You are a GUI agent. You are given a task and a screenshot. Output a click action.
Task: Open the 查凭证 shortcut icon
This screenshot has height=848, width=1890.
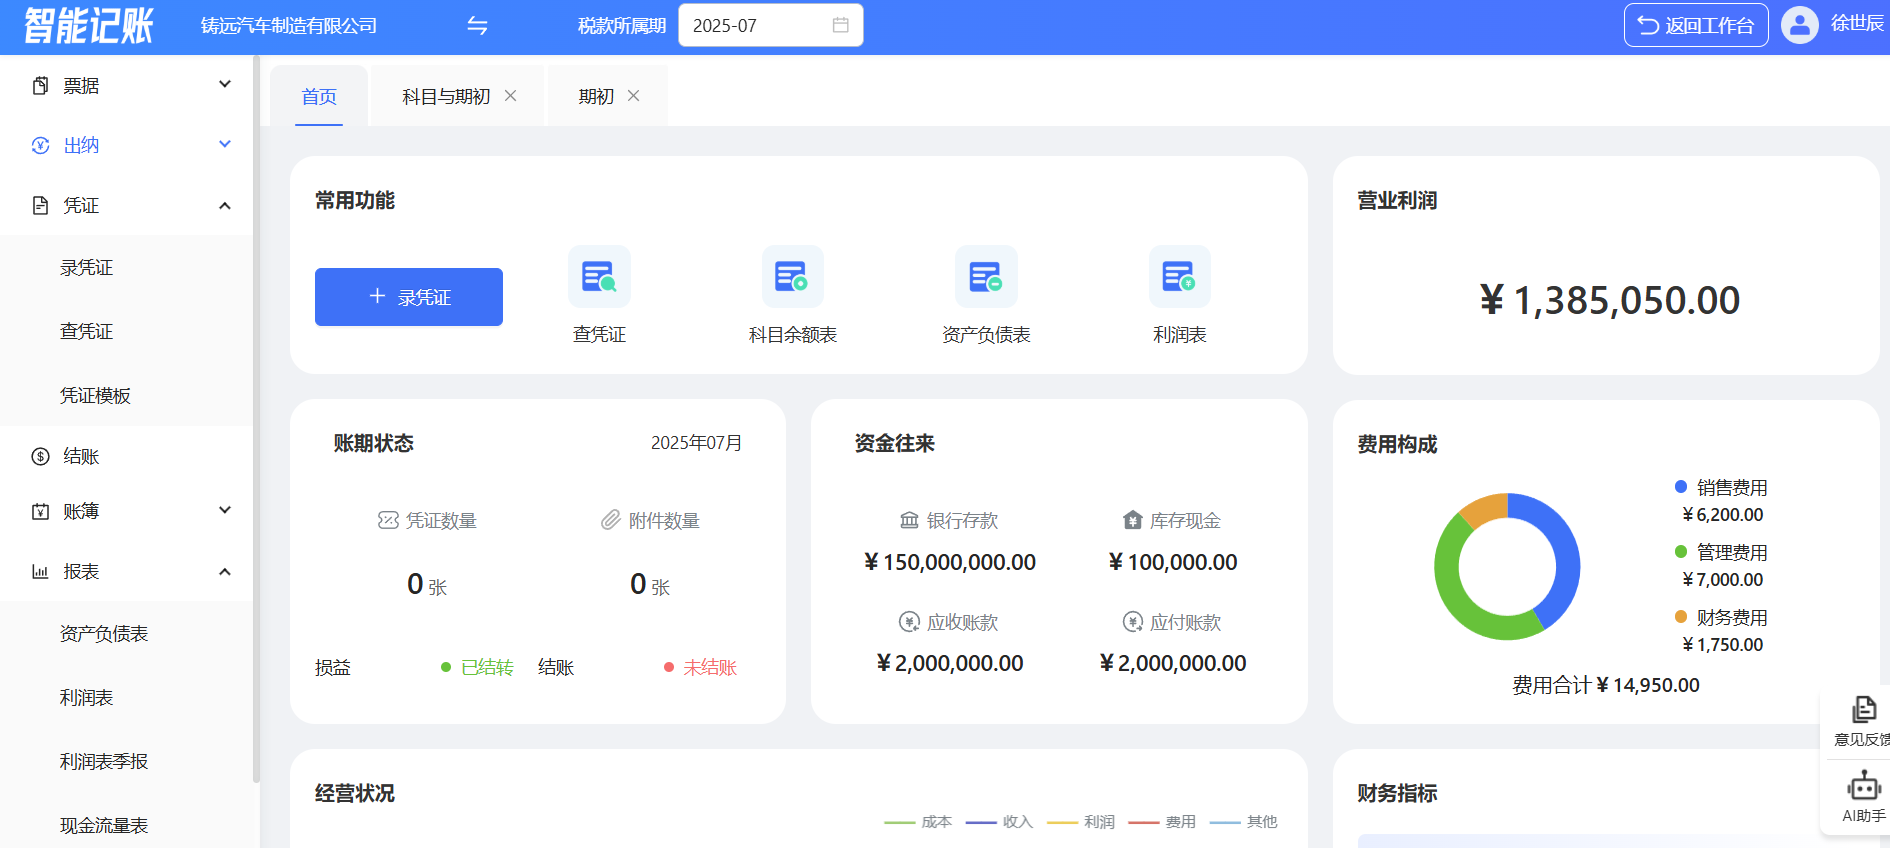click(x=599, y=277)
